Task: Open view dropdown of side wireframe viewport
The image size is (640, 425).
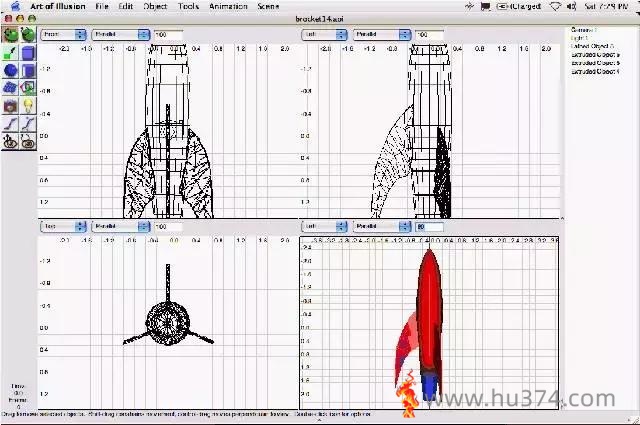Action: pos(324,35)
